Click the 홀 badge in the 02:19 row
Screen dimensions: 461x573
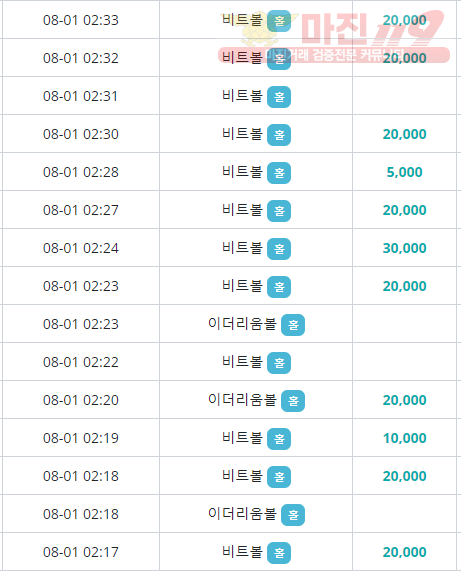279,439
